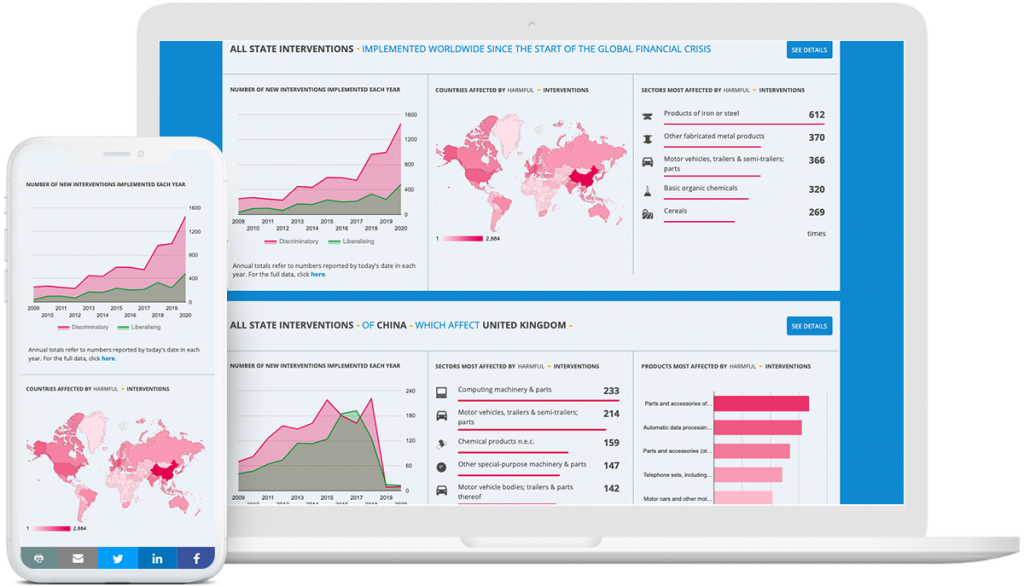The image size is (1024, 587).
Task: Click the Cereals sector icon
Action: point(646,212)
